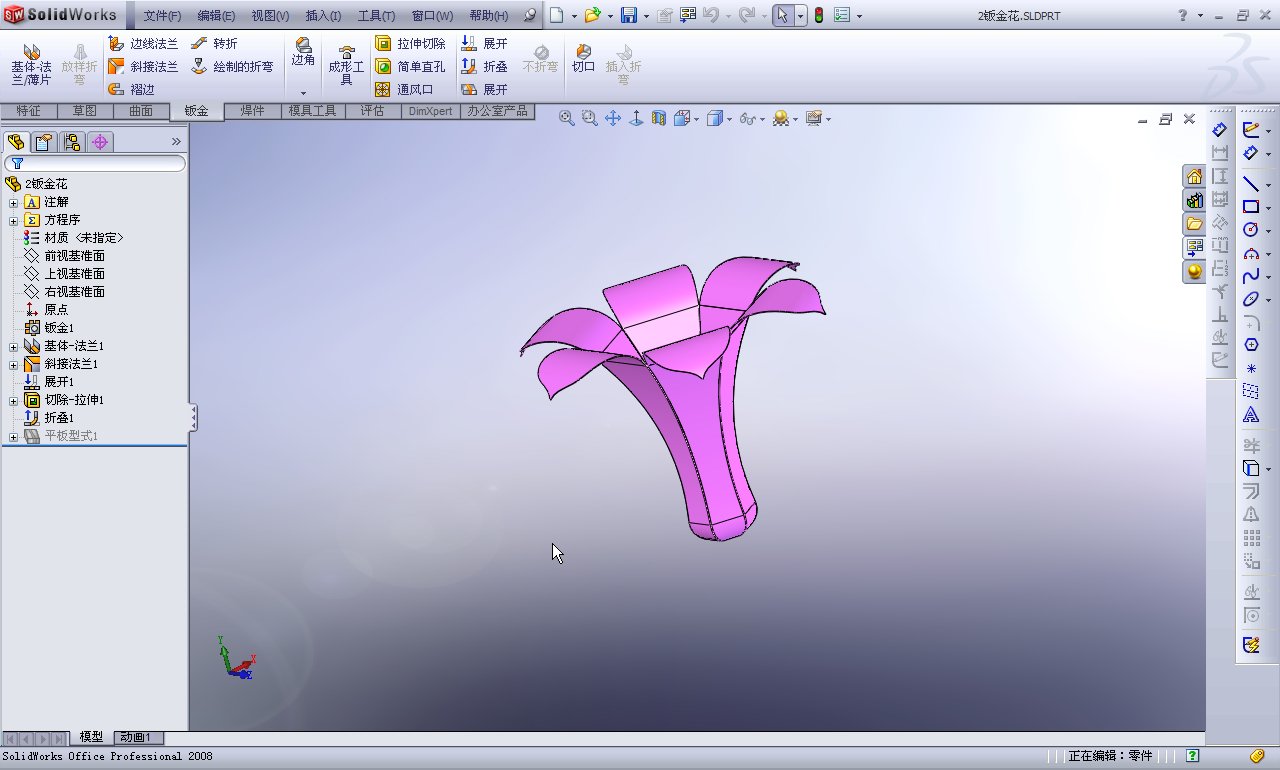Expand the 方程序 tree node

pyautogui.click(x=13, y=220)
